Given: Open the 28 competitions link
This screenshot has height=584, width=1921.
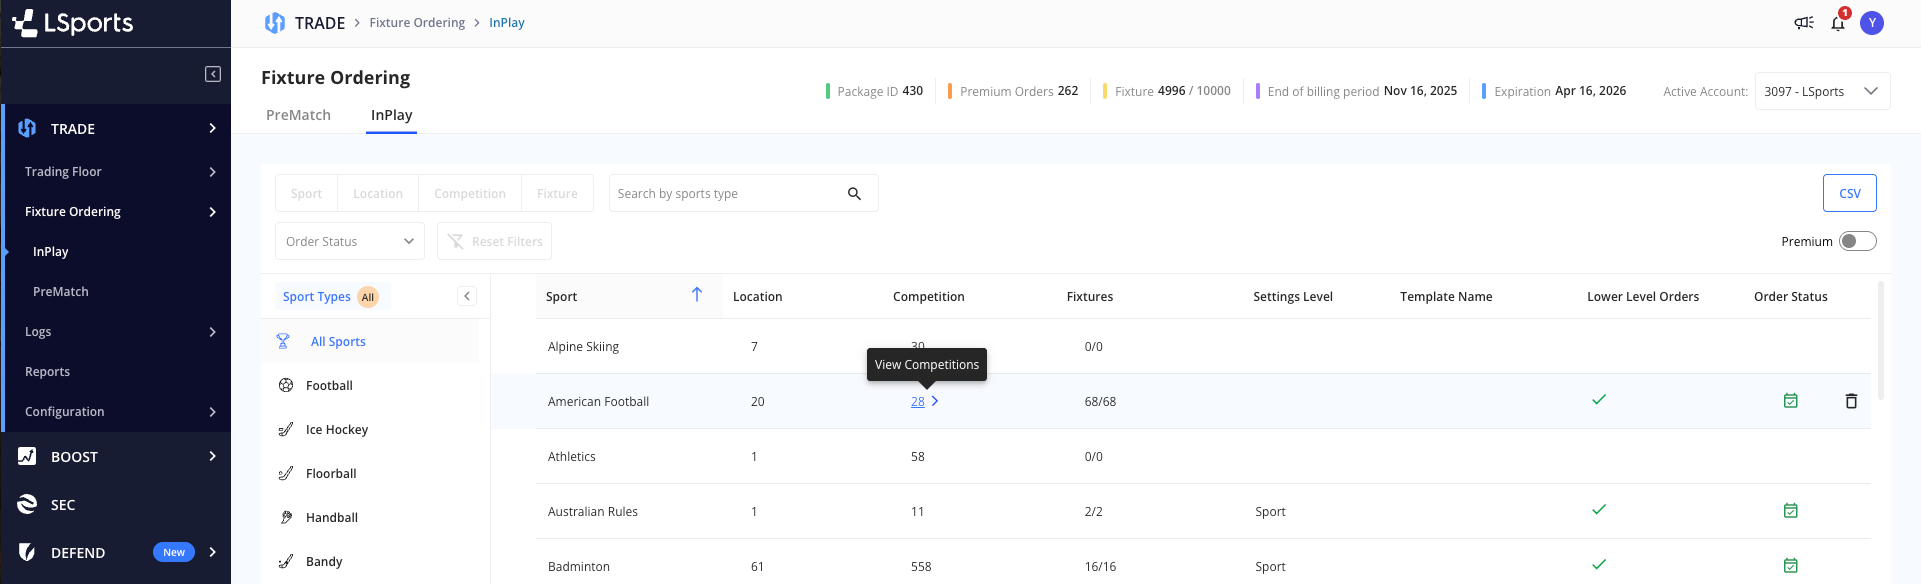Looking at the screenshot, I should (918, 402).
